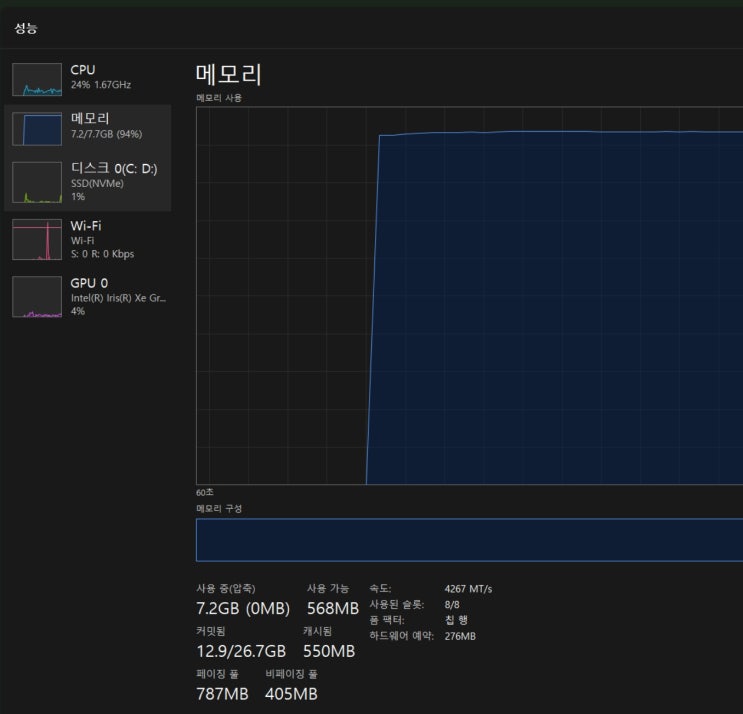
Task: Click the CPU mini graph thumbnail
Action: [x=37, y=80]
